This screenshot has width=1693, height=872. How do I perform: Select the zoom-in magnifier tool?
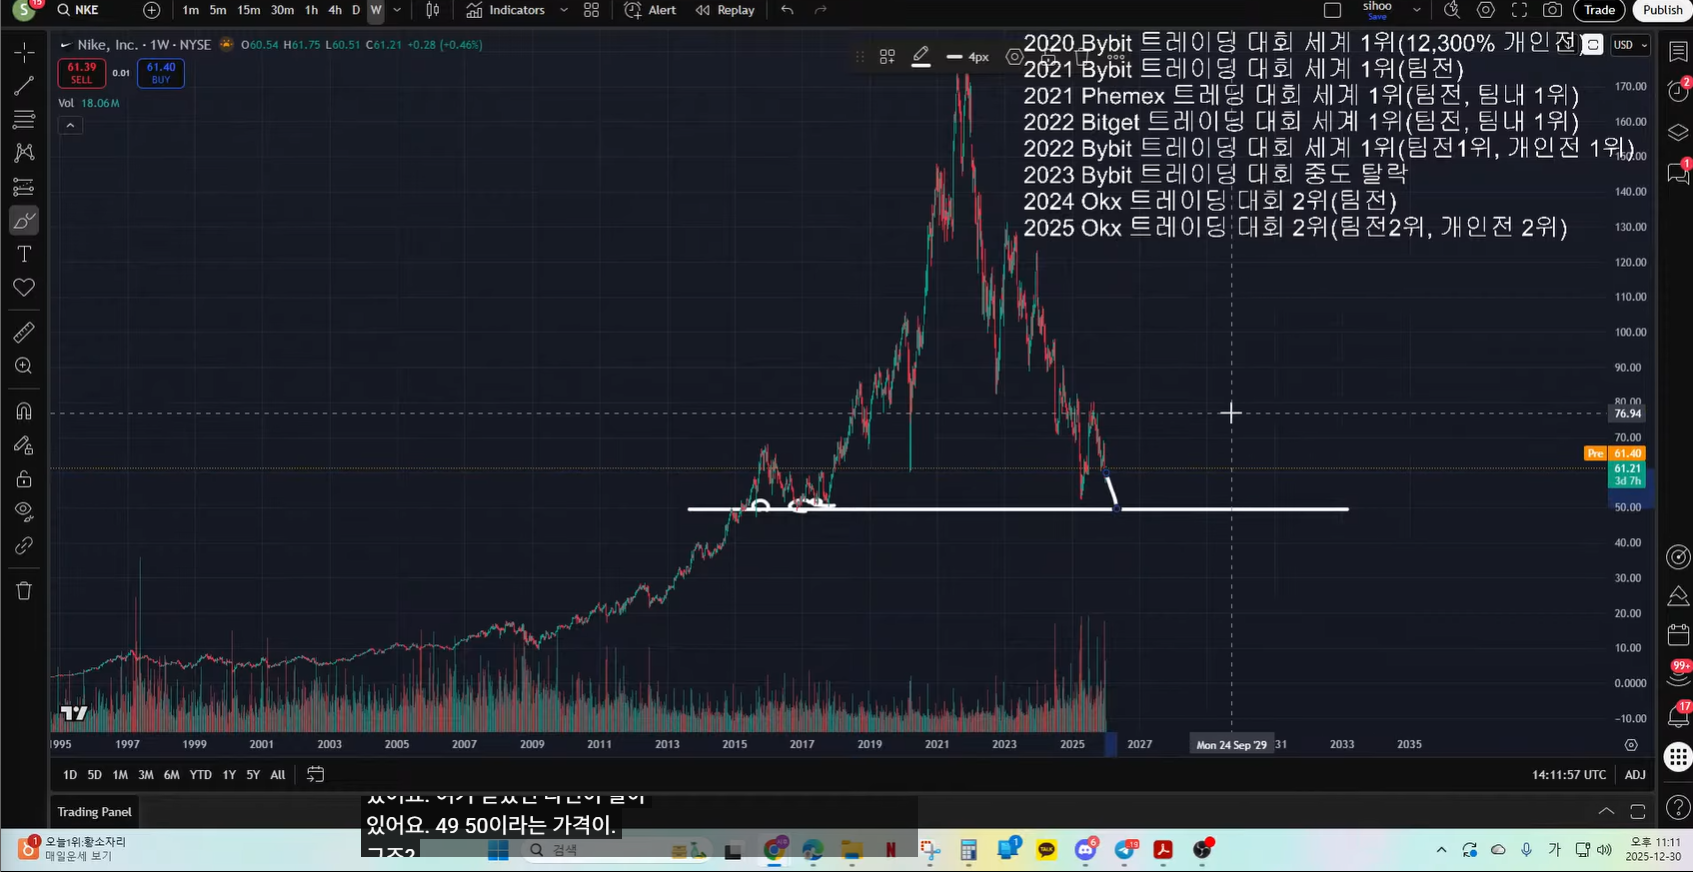pos(24,366)
